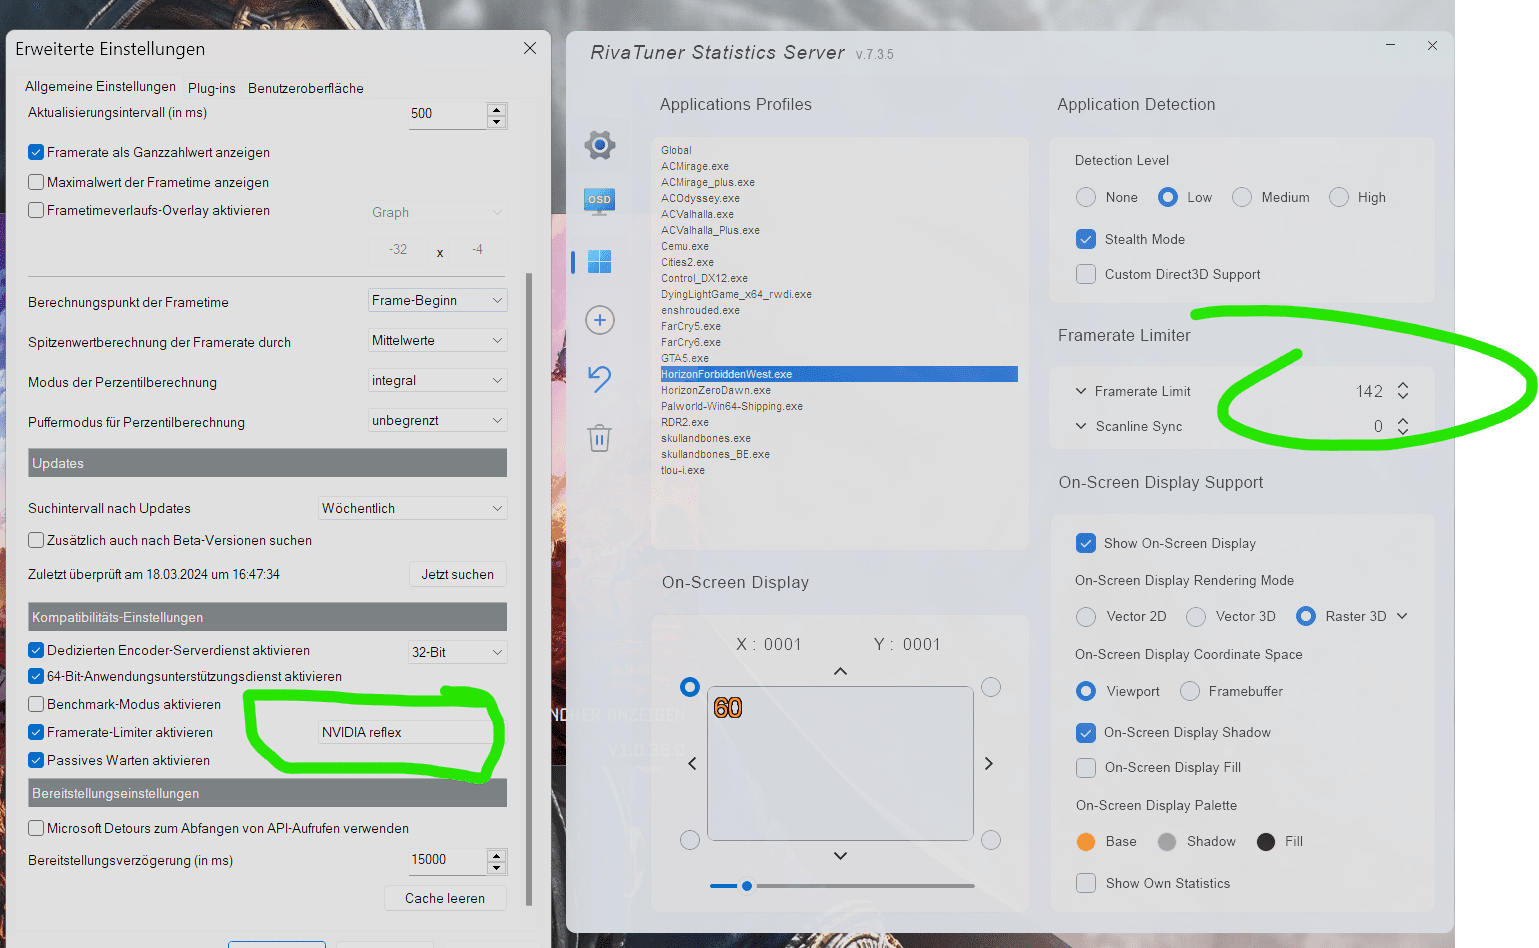Screen dimensions: 1539x948
Task: Pick the Fill black color swatch
Action: [1266, 842]
